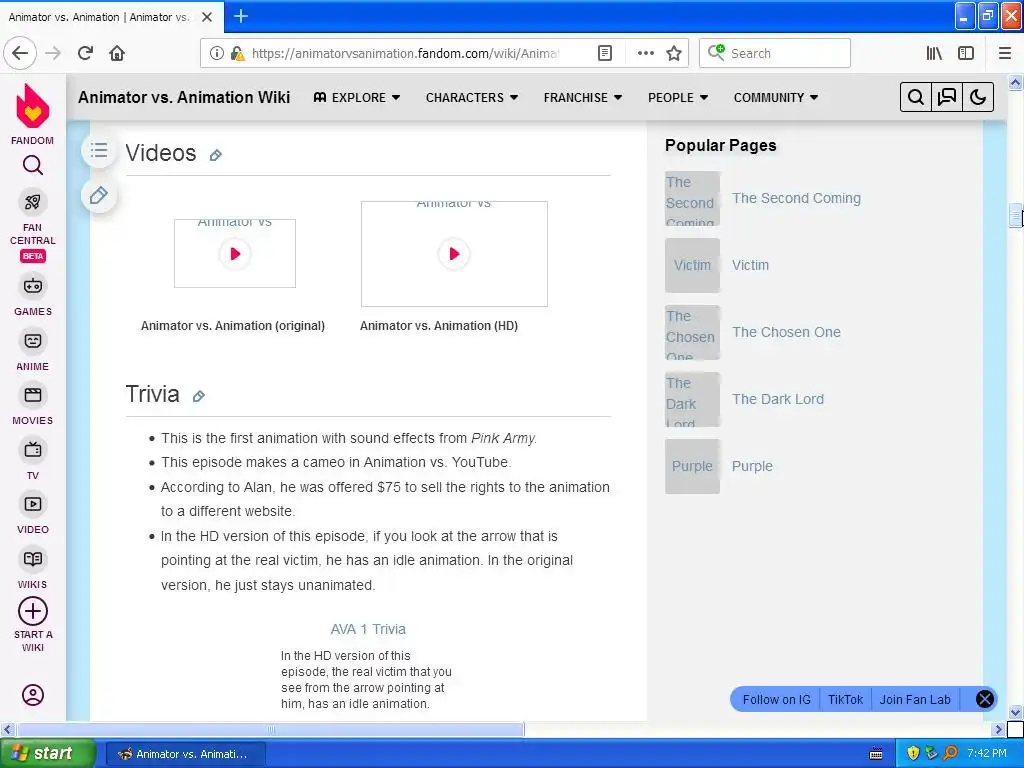This screenshot has height=768, width=1024.
Task: Open the Wikis book icon
Action: pos(33,559)
